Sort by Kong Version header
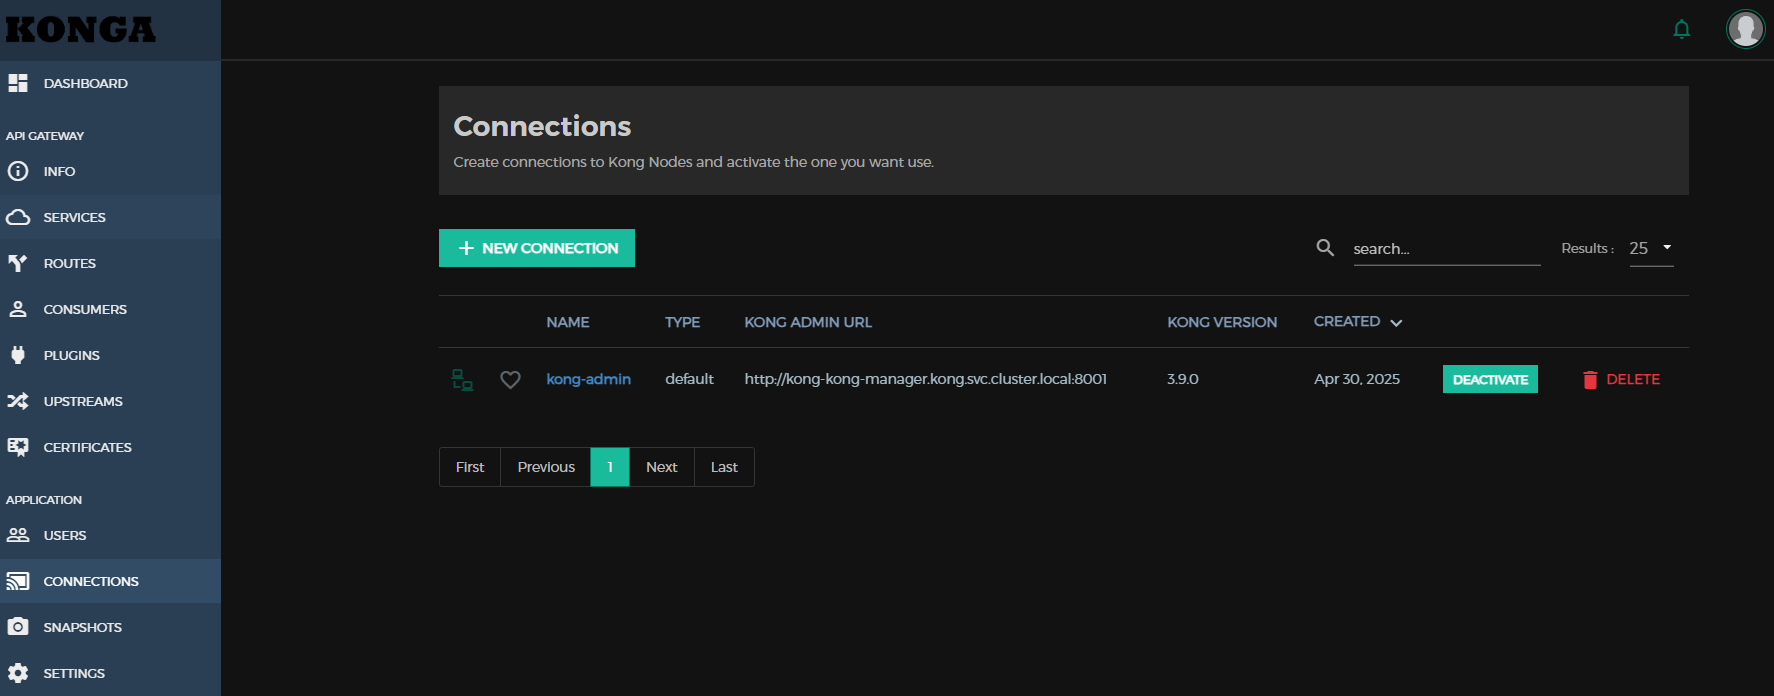Viewport: 1774px width, 696px height. click(1222, 322)
